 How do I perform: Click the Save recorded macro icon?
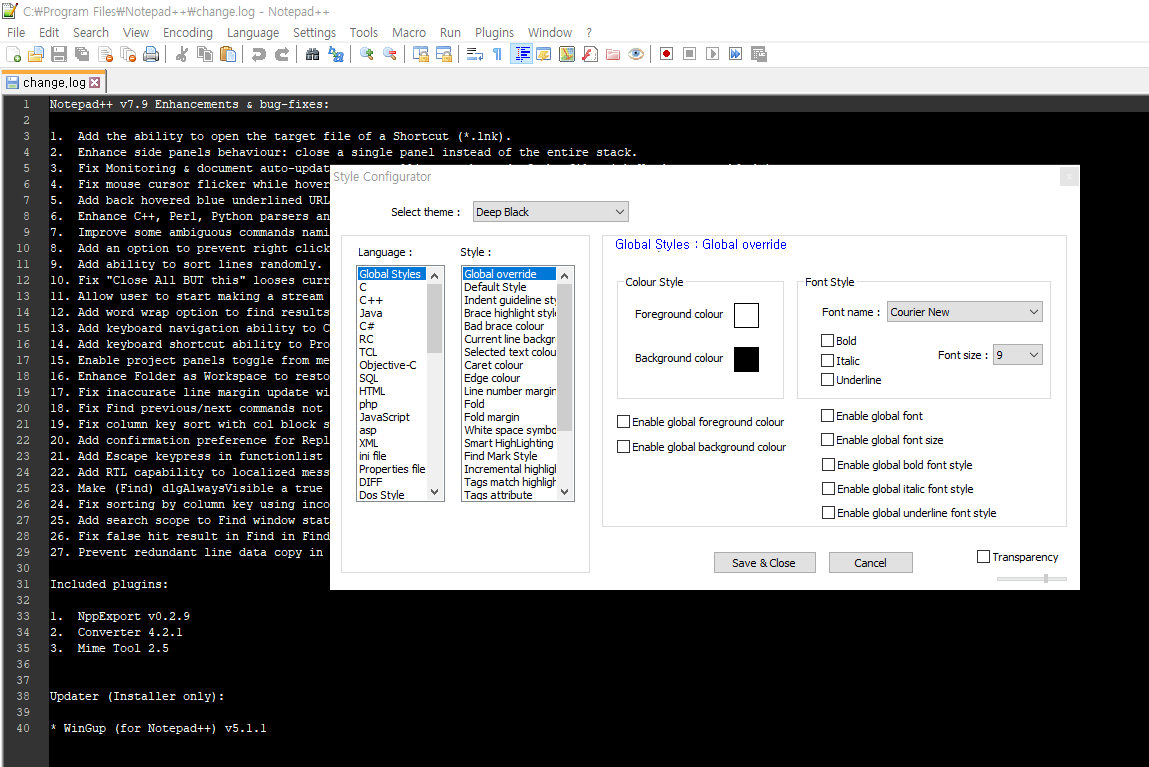pyautogui.click(x=758, y=54)
